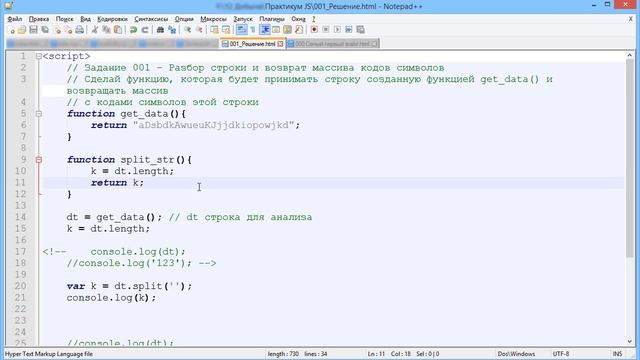Toggle INS insert mode in status bar
Viewport: 640px width, 360px height.
pyautogui.click(x=617, y=354)
